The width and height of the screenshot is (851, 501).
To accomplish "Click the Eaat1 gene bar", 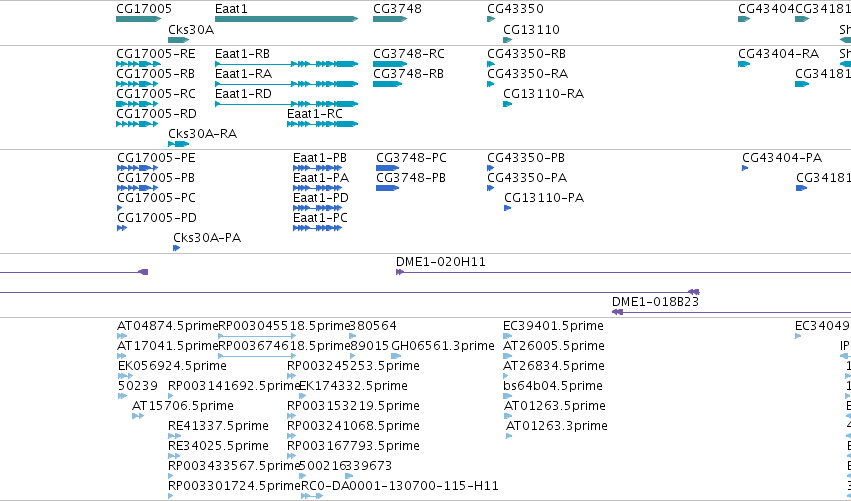I will tap(287, 19).
